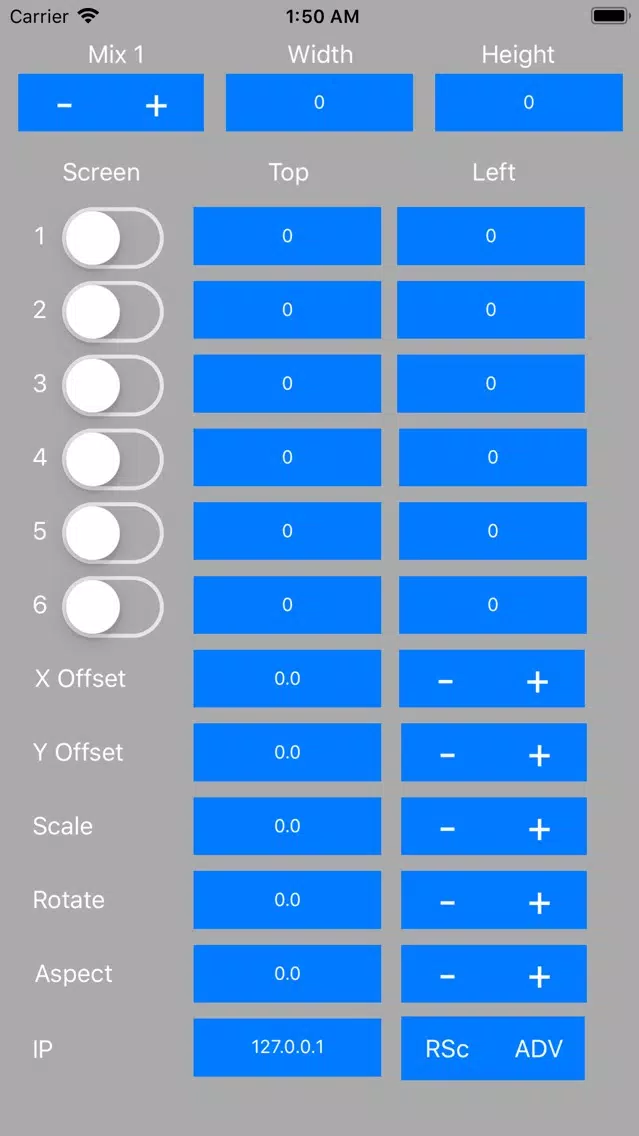
Task: Decrease Aspect with minus icon
Action: pyautogui.click(x=447, y=977)
